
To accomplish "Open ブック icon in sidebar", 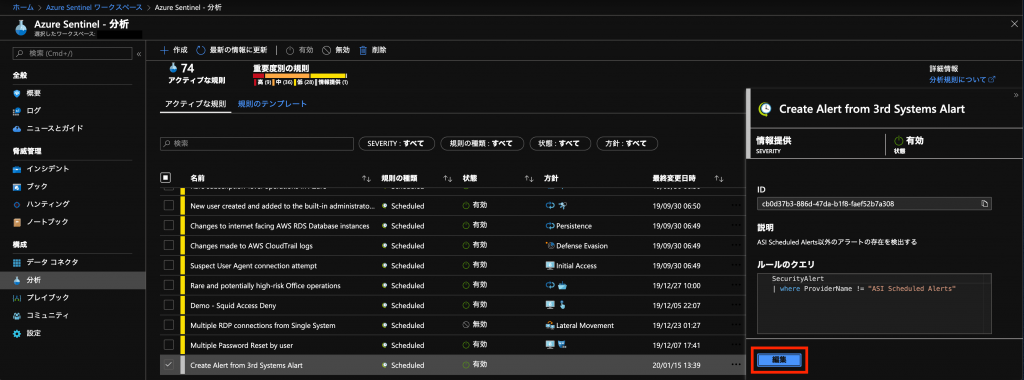I will pos(18,187).
